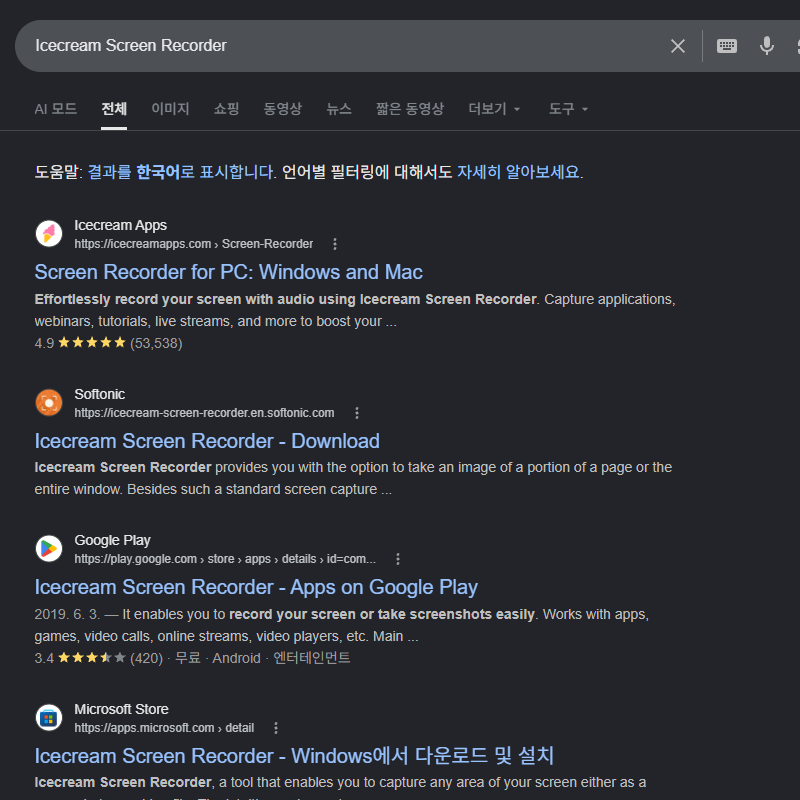
Task: Open Icecream Screen Recorder - Download result
Action: pyautogui.click(x=207, y=441)
